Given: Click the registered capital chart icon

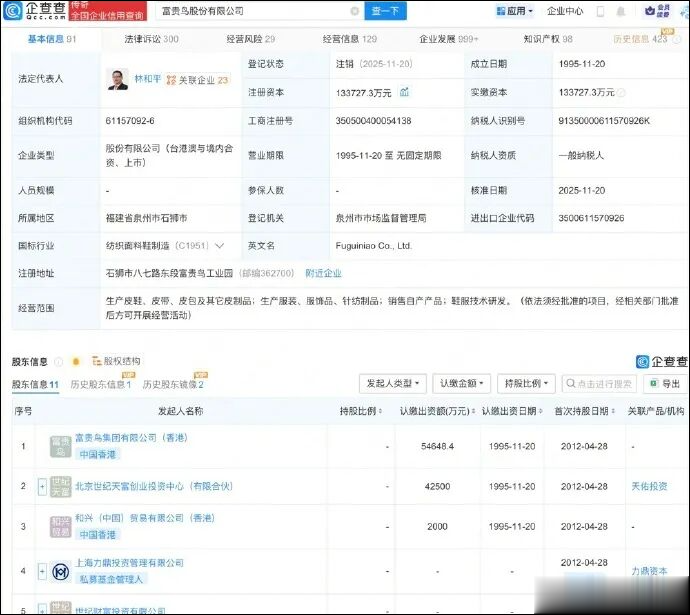Looking at the screenshot, I should [x=405, y=92].
